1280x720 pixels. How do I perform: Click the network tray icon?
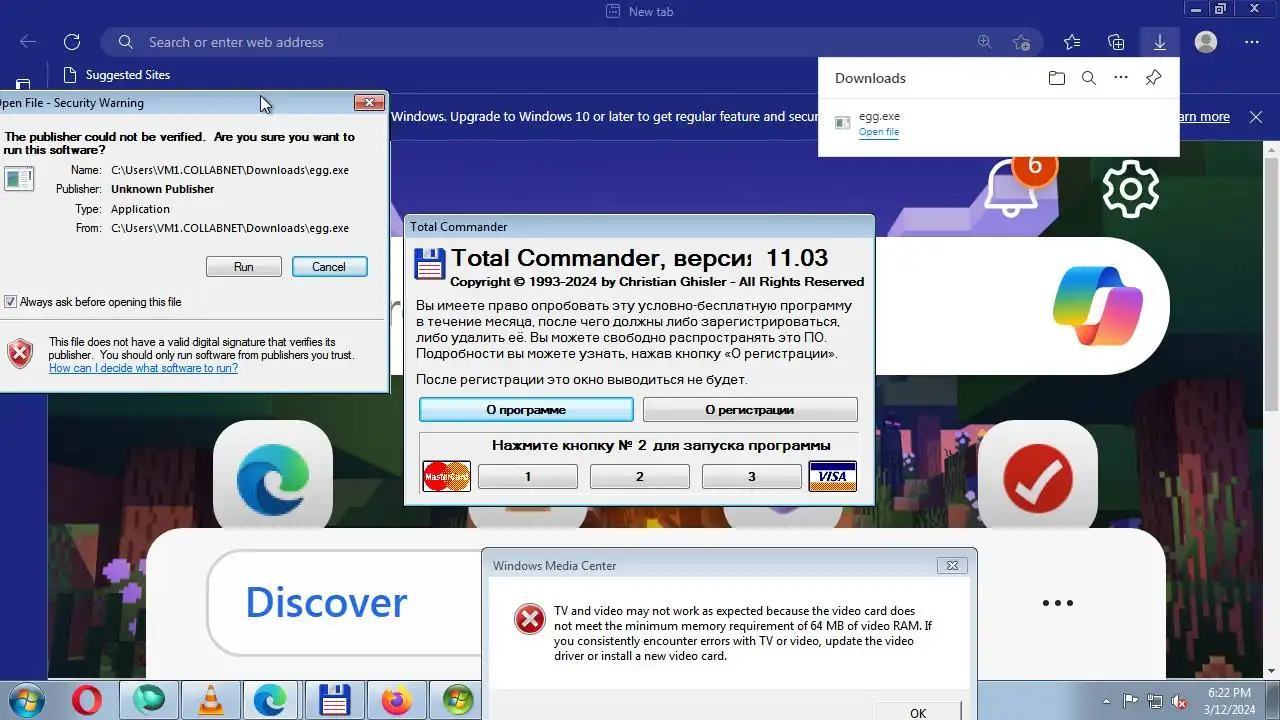pyautogui.click(x=1155, y=701)
